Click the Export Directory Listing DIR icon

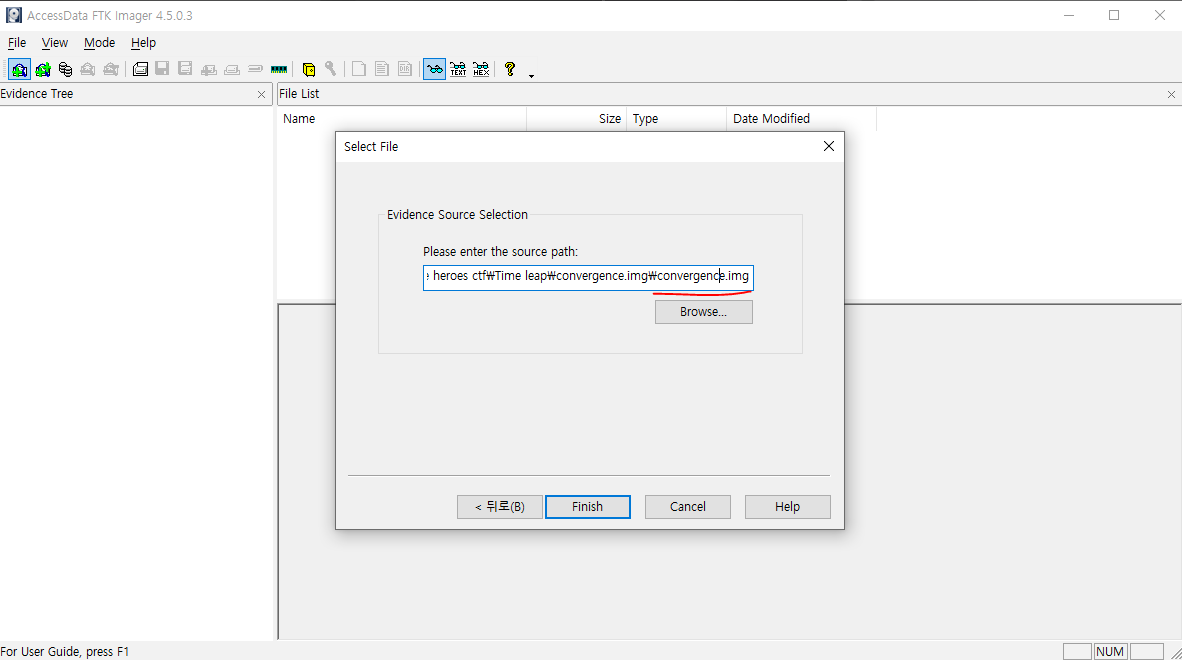point(405,69)
